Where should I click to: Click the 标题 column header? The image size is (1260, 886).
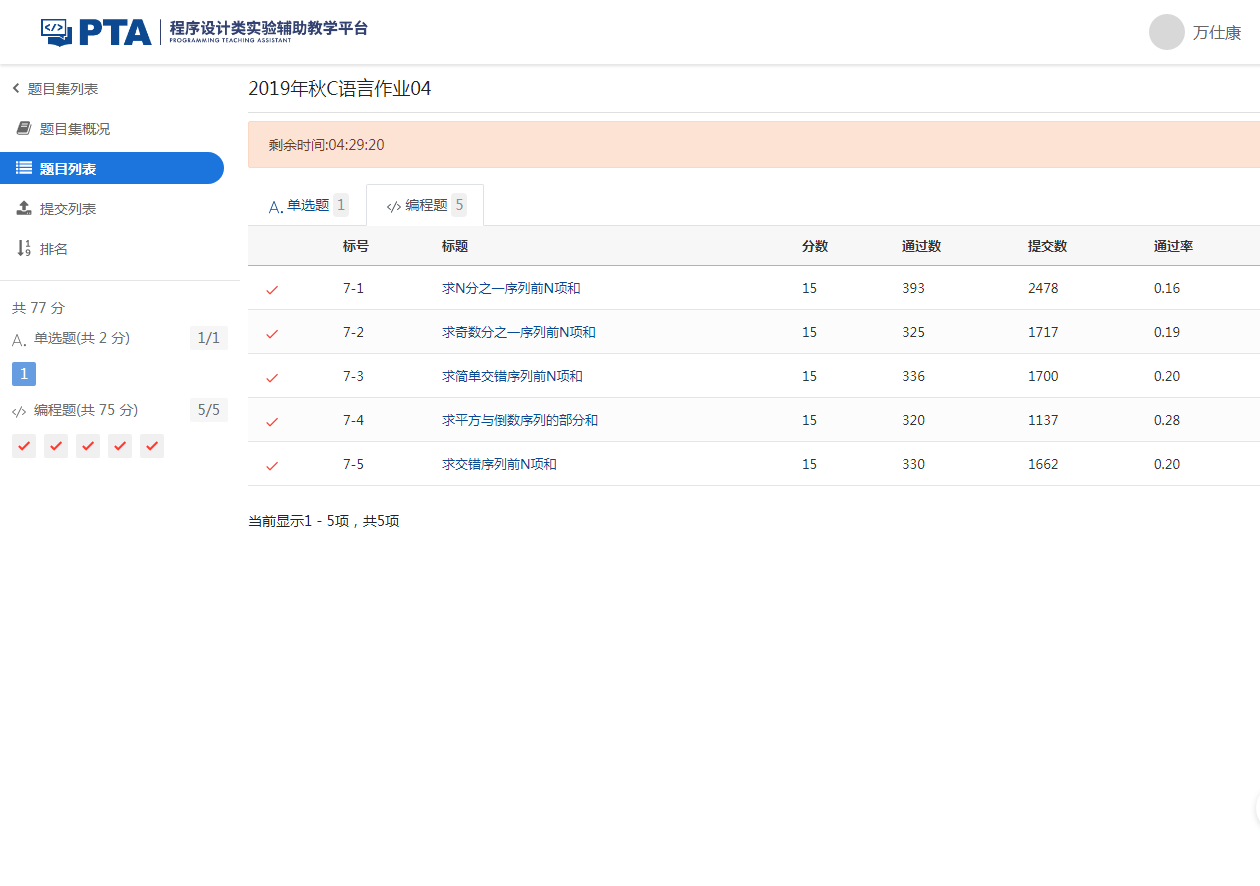[455, 246]
